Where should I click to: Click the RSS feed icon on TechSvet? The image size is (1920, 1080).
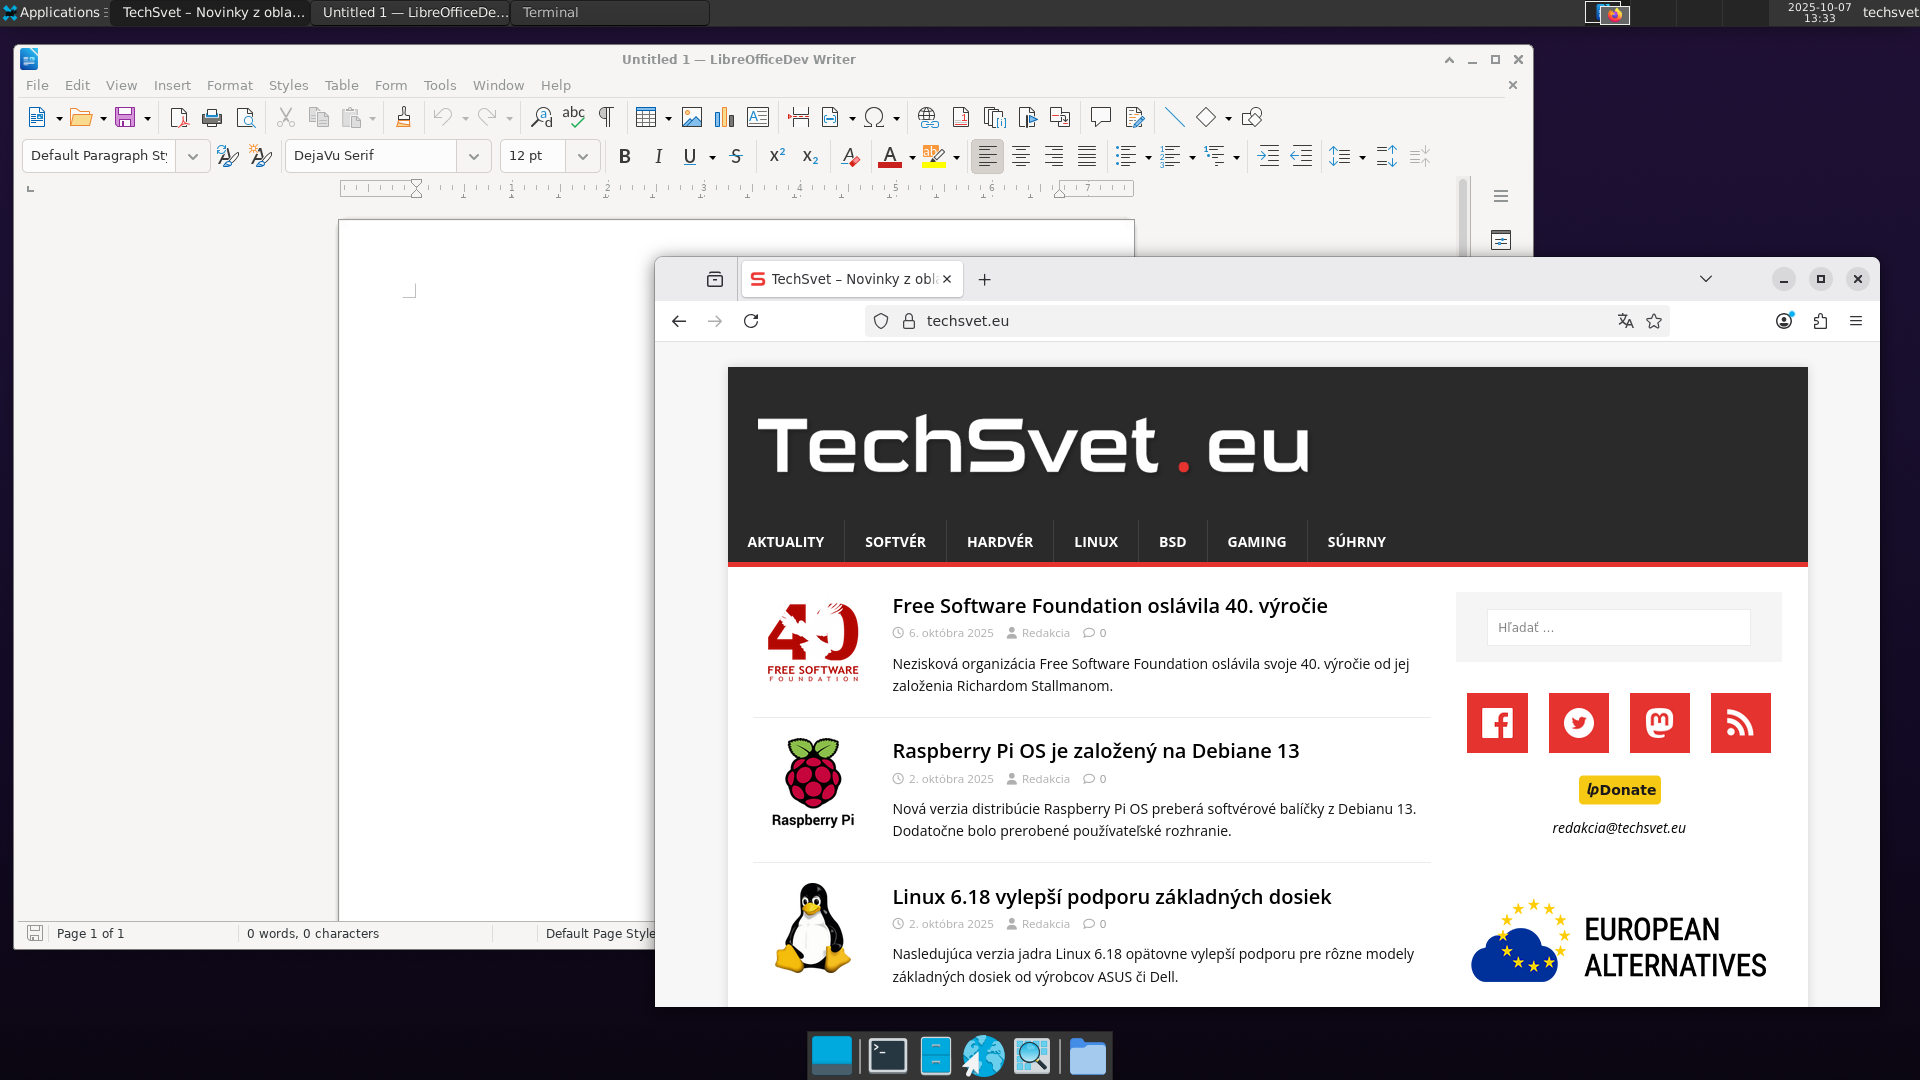pyautogui.click(x=1740, y=723)
